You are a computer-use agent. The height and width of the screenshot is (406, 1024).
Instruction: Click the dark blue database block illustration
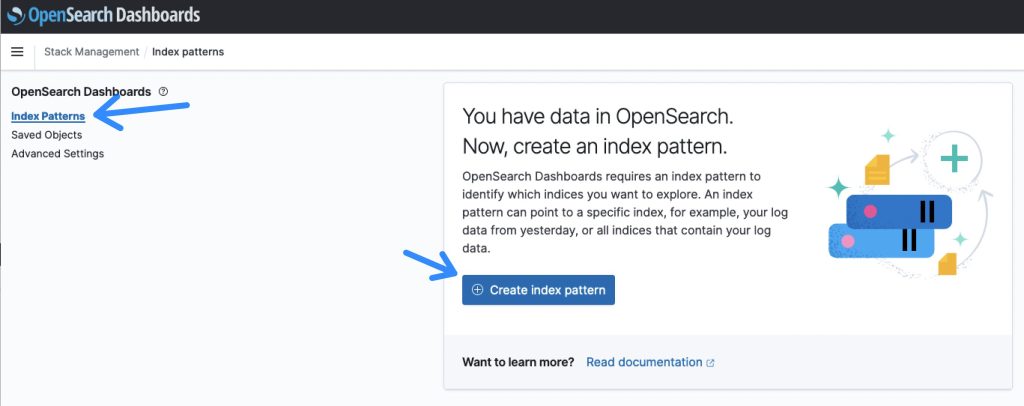click(899, 211)
